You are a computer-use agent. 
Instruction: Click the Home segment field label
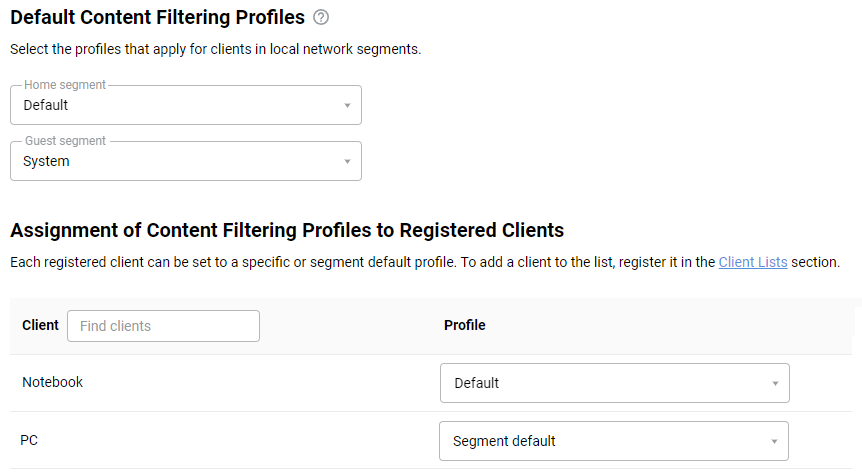pos(65,86)
